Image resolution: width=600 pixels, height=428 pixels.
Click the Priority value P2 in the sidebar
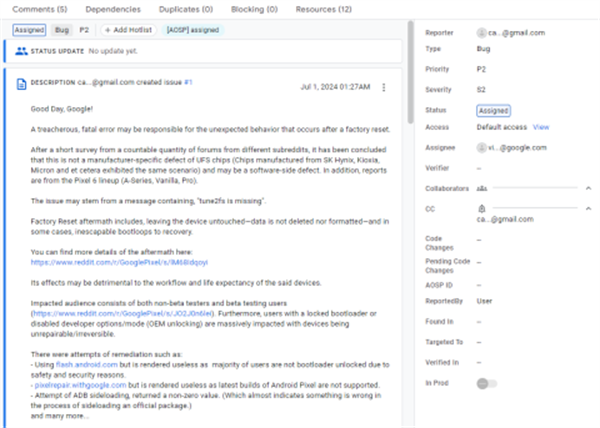481,69
